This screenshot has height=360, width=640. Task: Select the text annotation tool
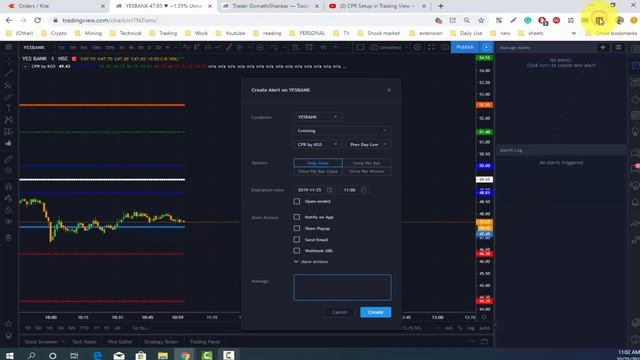pos(9,108)
